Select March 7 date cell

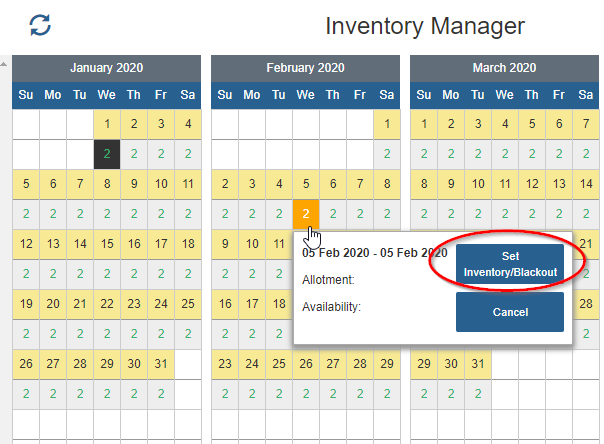(x=586, y=124)
